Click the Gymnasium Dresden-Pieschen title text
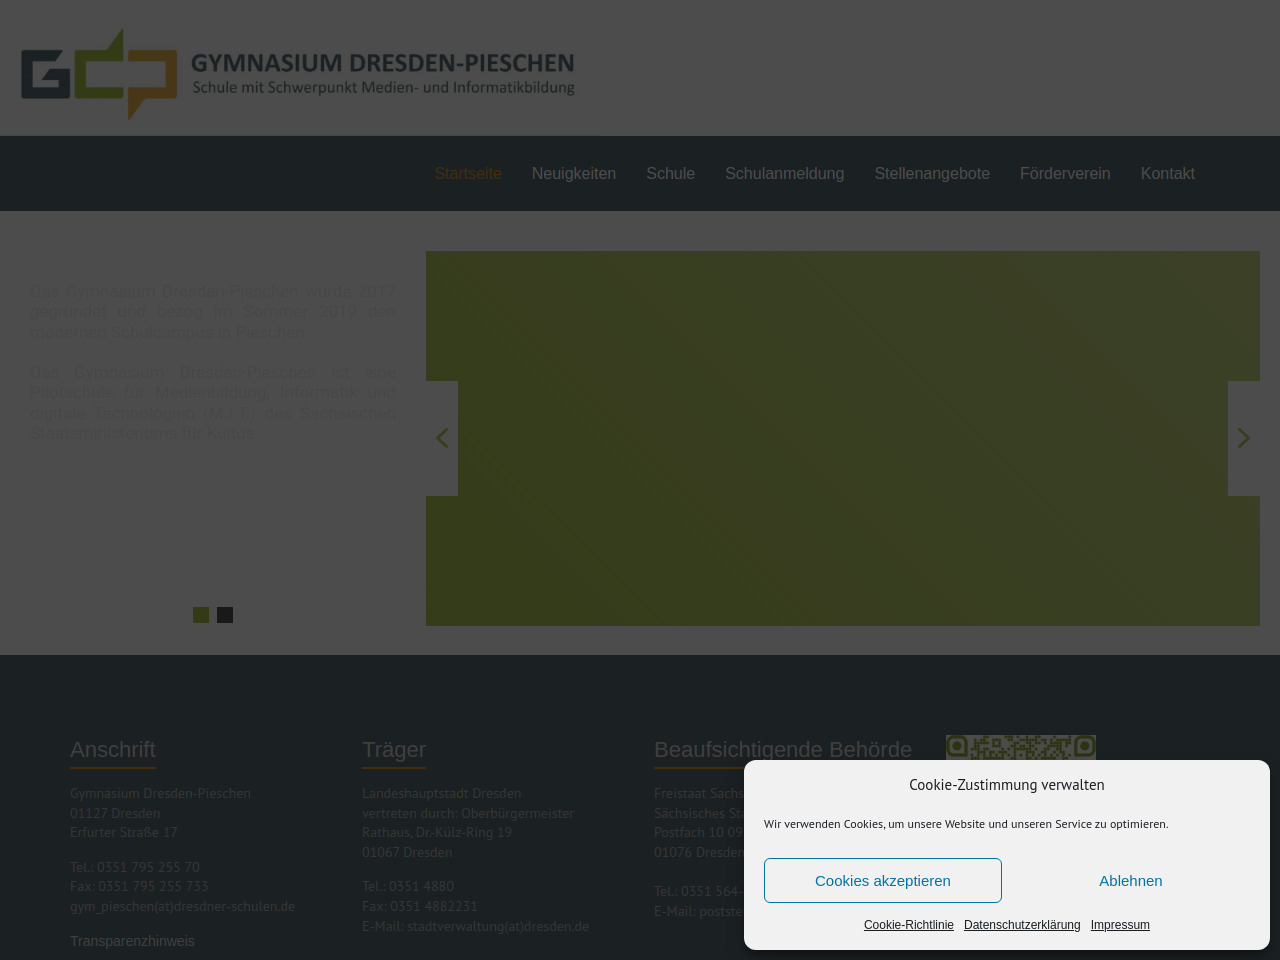 [382, 64]
